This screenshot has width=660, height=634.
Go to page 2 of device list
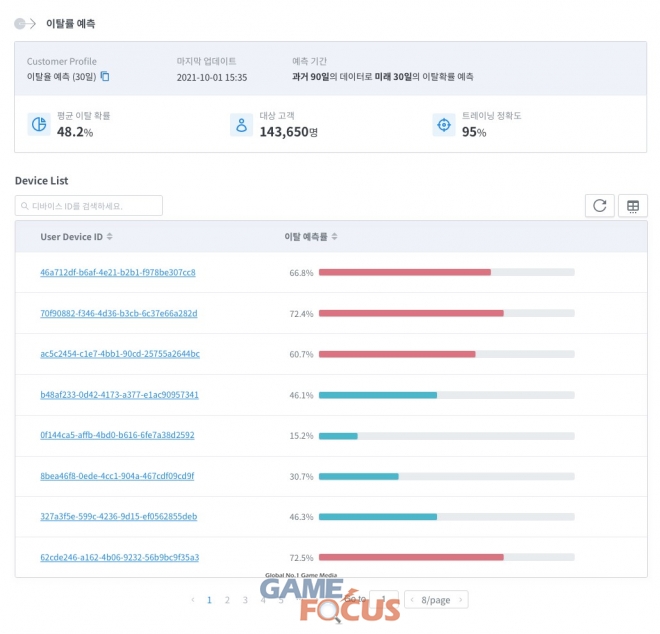click(x=227, y=600)
